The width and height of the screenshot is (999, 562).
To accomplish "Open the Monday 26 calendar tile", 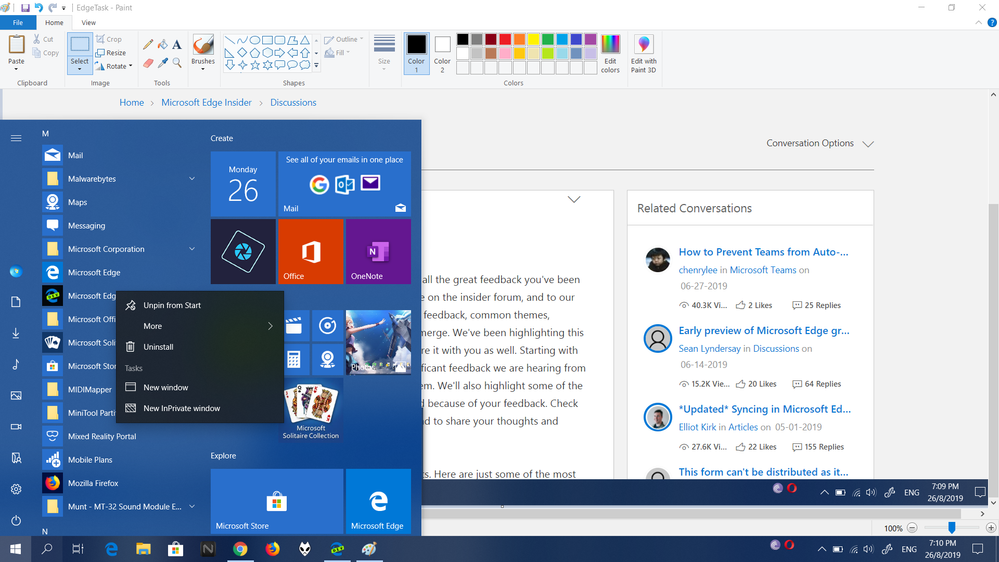I will [x=243, y=184].
